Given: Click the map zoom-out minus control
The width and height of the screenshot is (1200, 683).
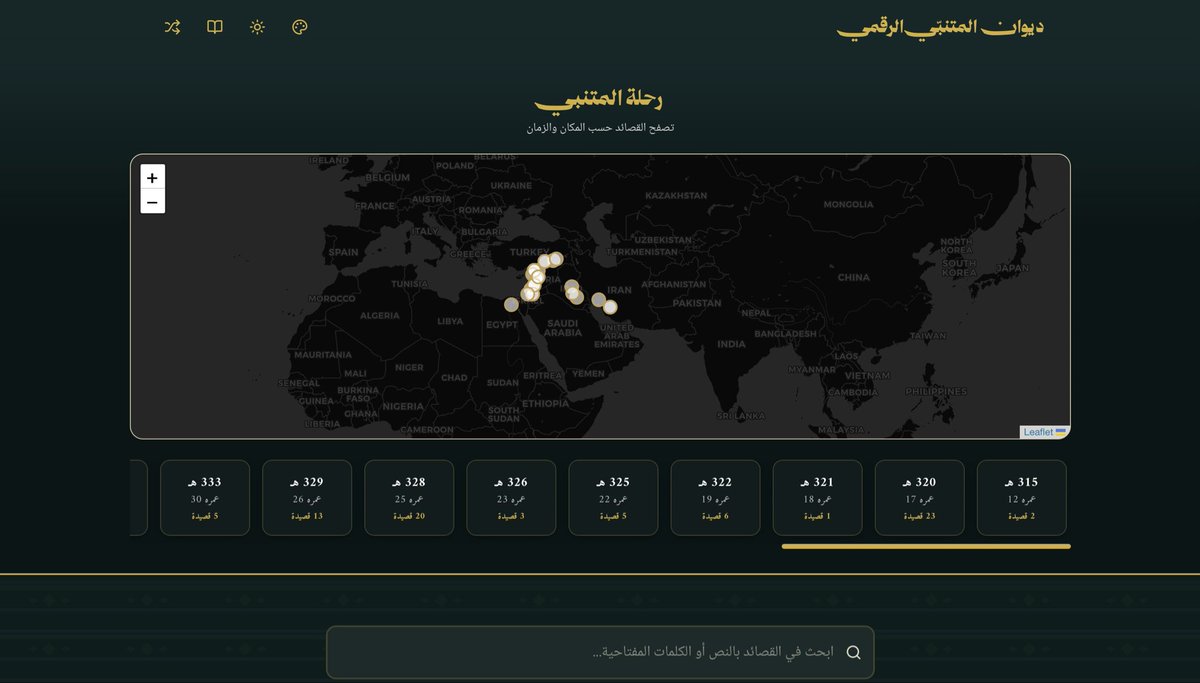Looking at the screenshot, I should click(x=152, y=201).
